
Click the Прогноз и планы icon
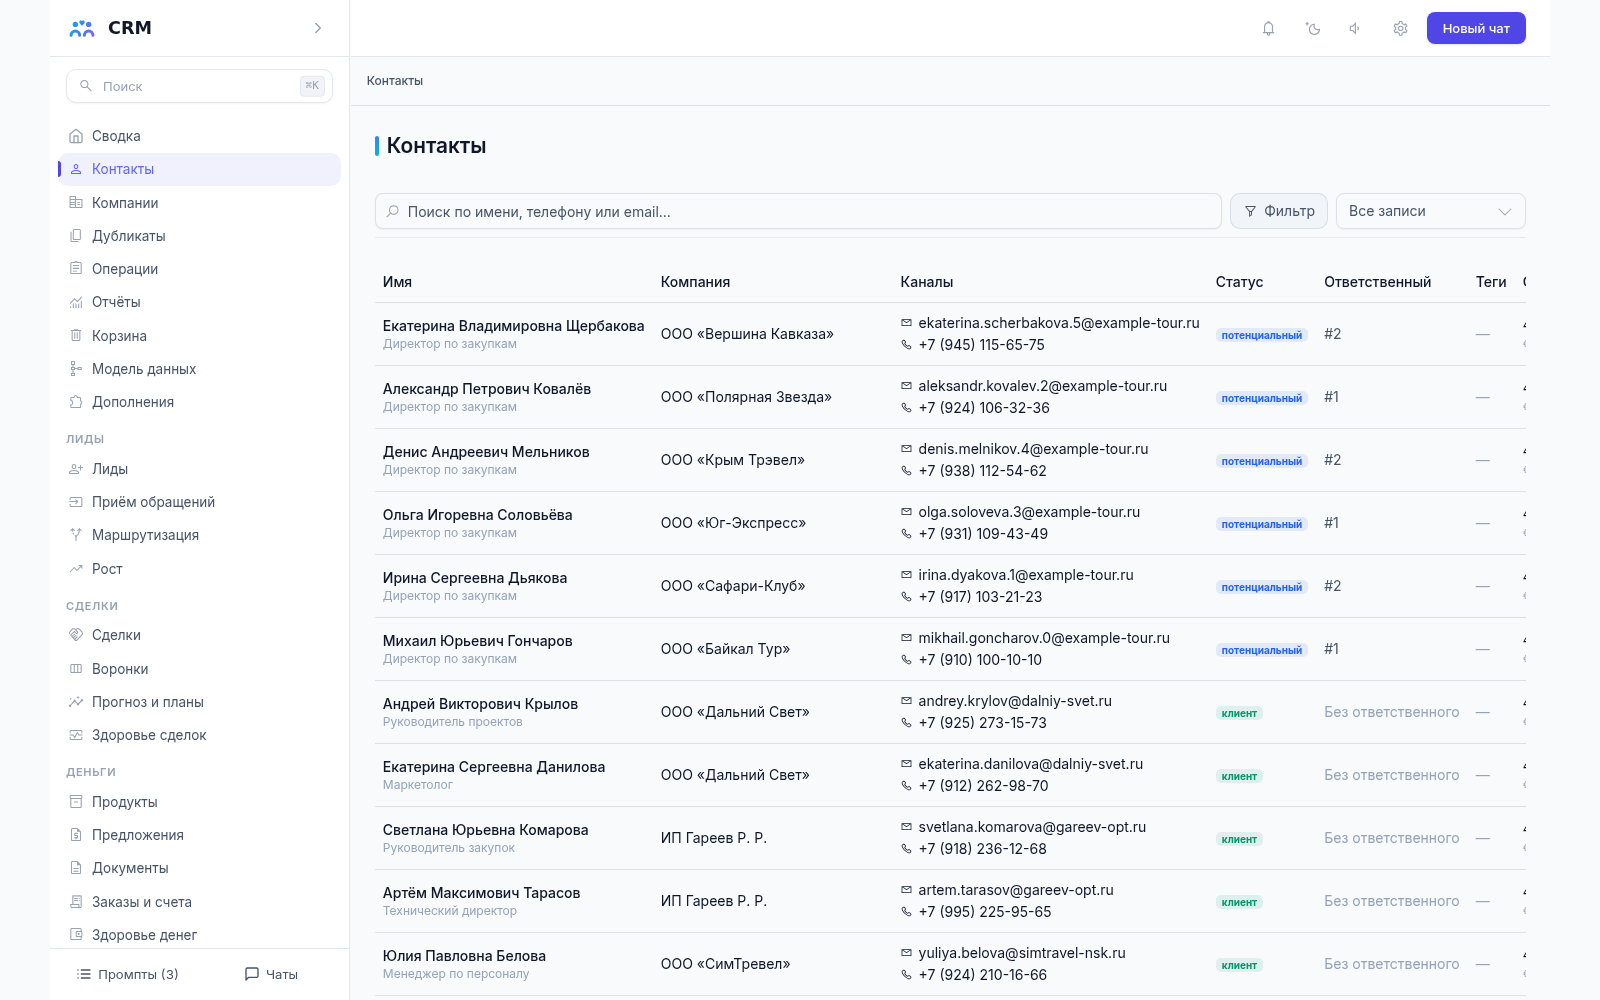point(76,702)
